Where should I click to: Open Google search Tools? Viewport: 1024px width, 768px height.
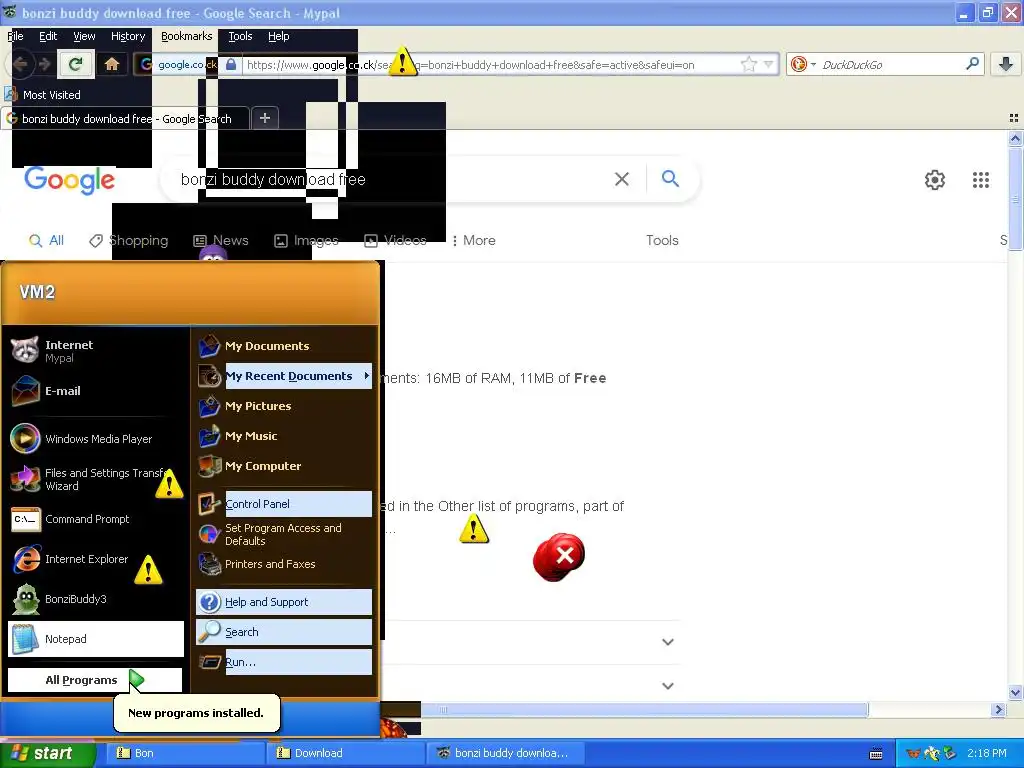pyautogui.click(x=662, y=240)
